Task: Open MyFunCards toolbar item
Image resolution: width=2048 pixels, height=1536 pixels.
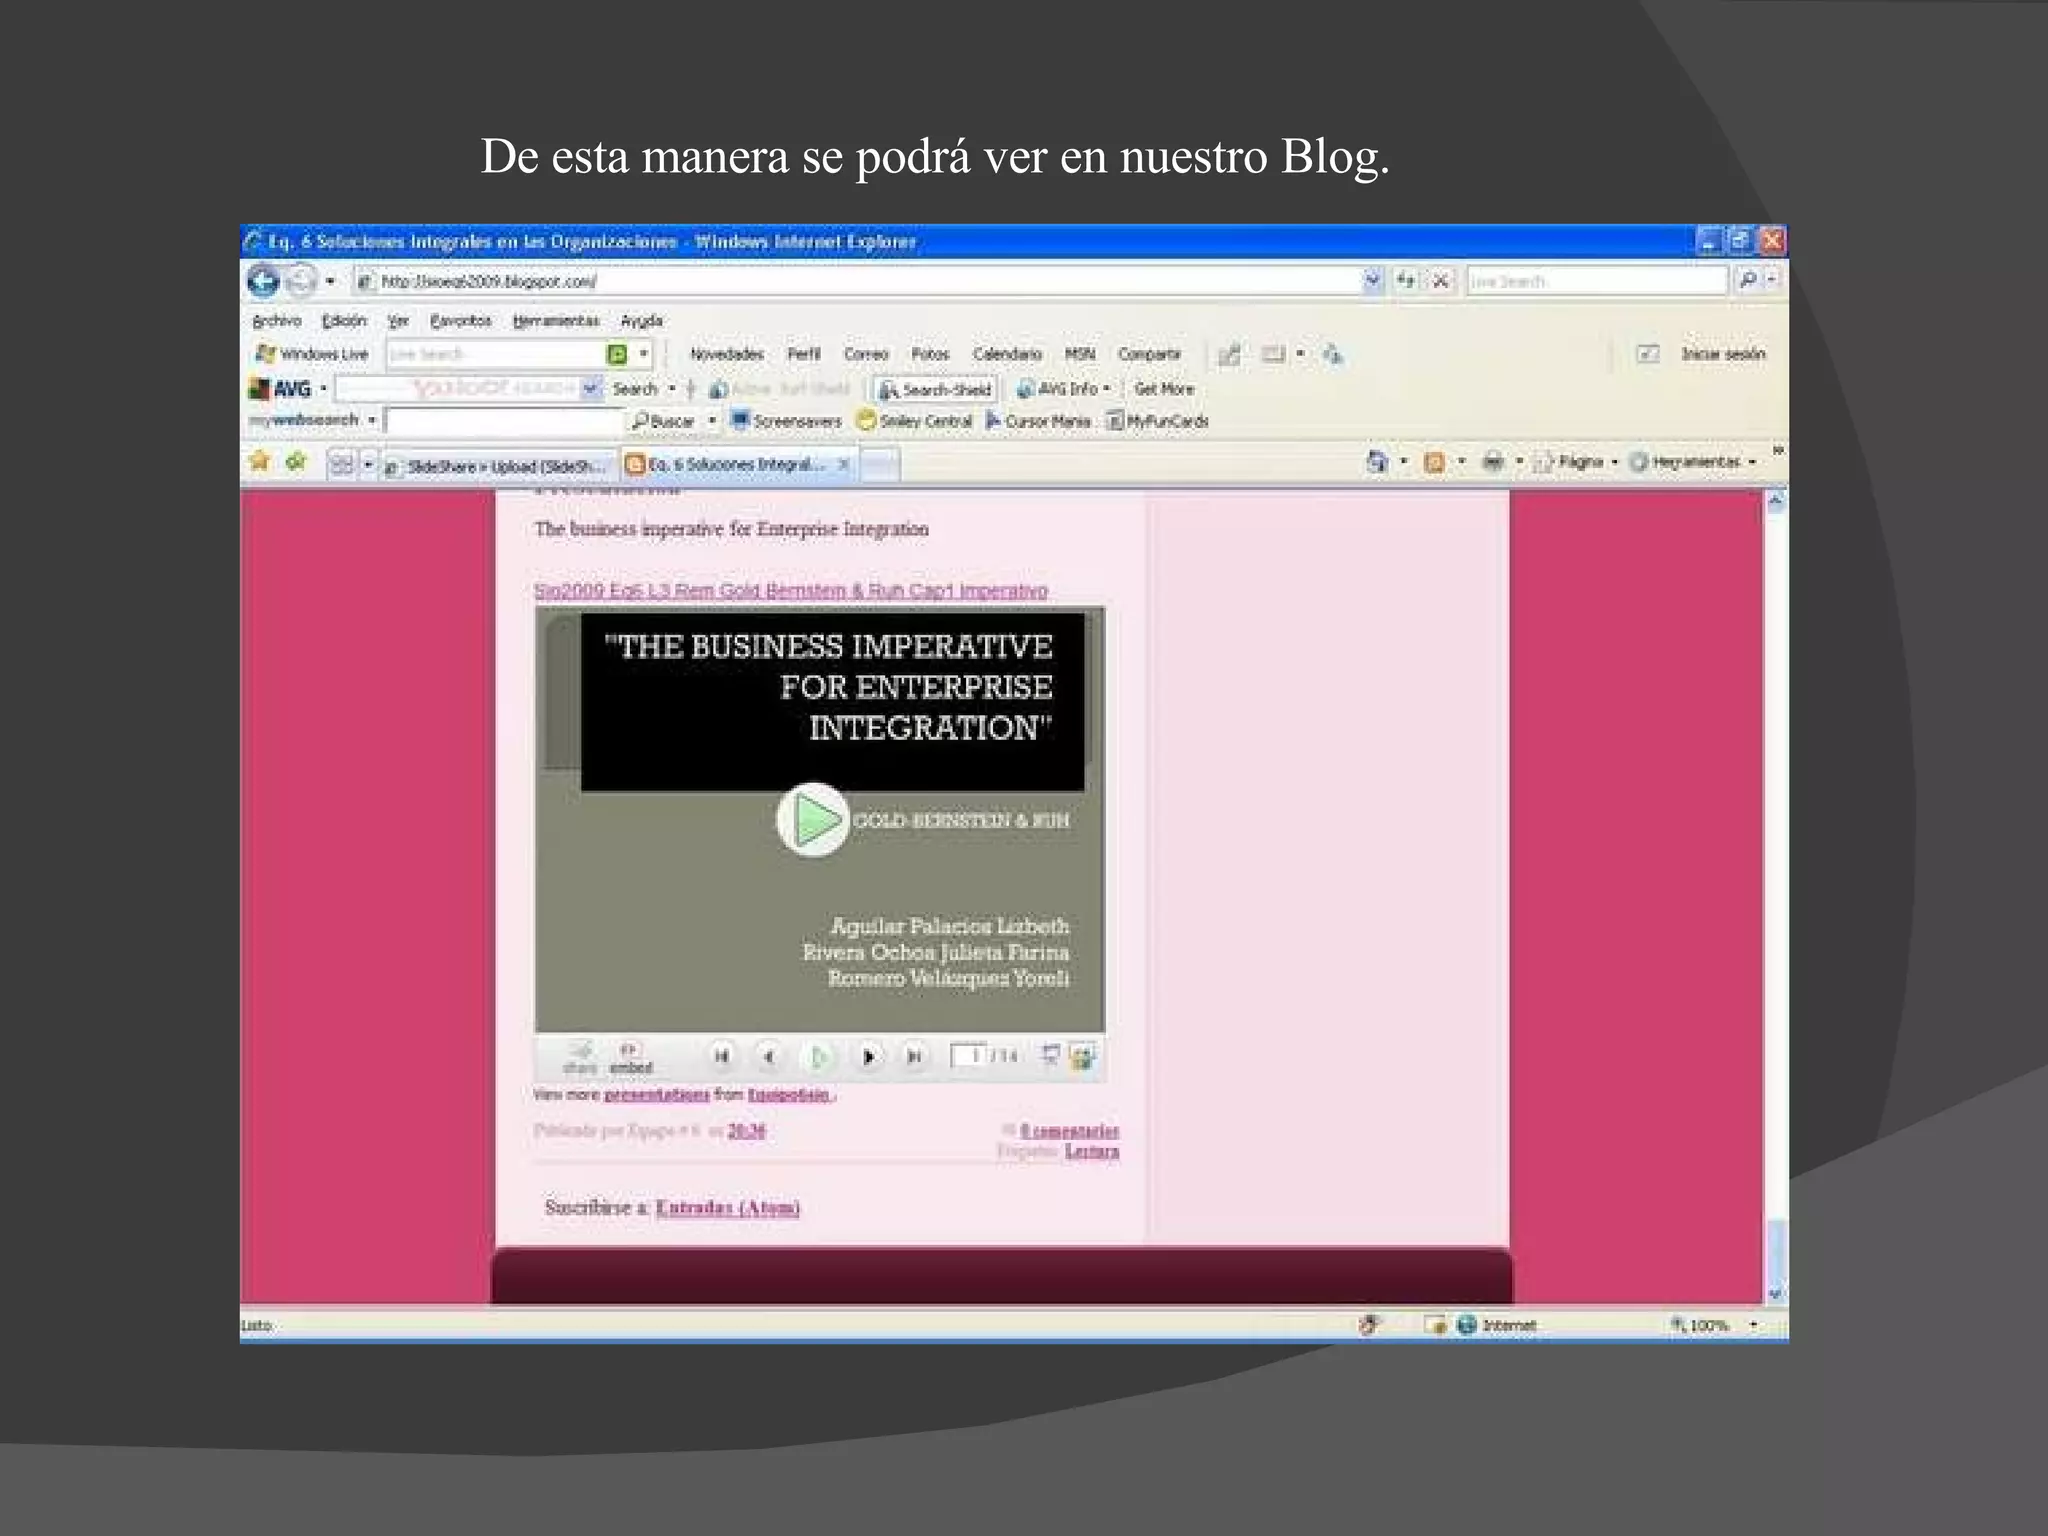Action: pos(1158,421)
